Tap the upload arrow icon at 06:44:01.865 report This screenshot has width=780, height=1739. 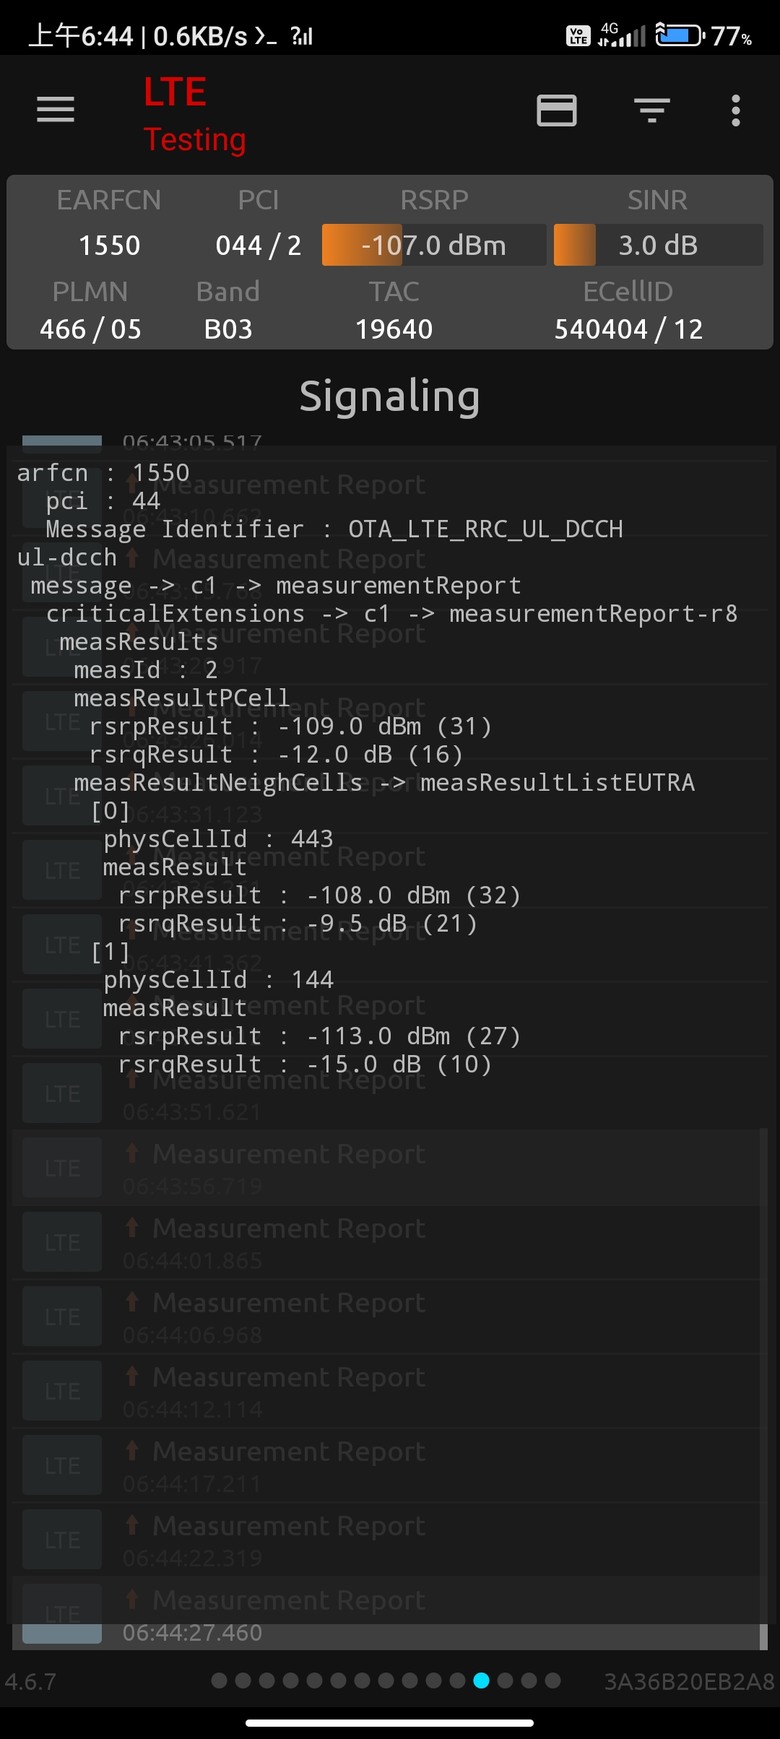click(132, 1227)
